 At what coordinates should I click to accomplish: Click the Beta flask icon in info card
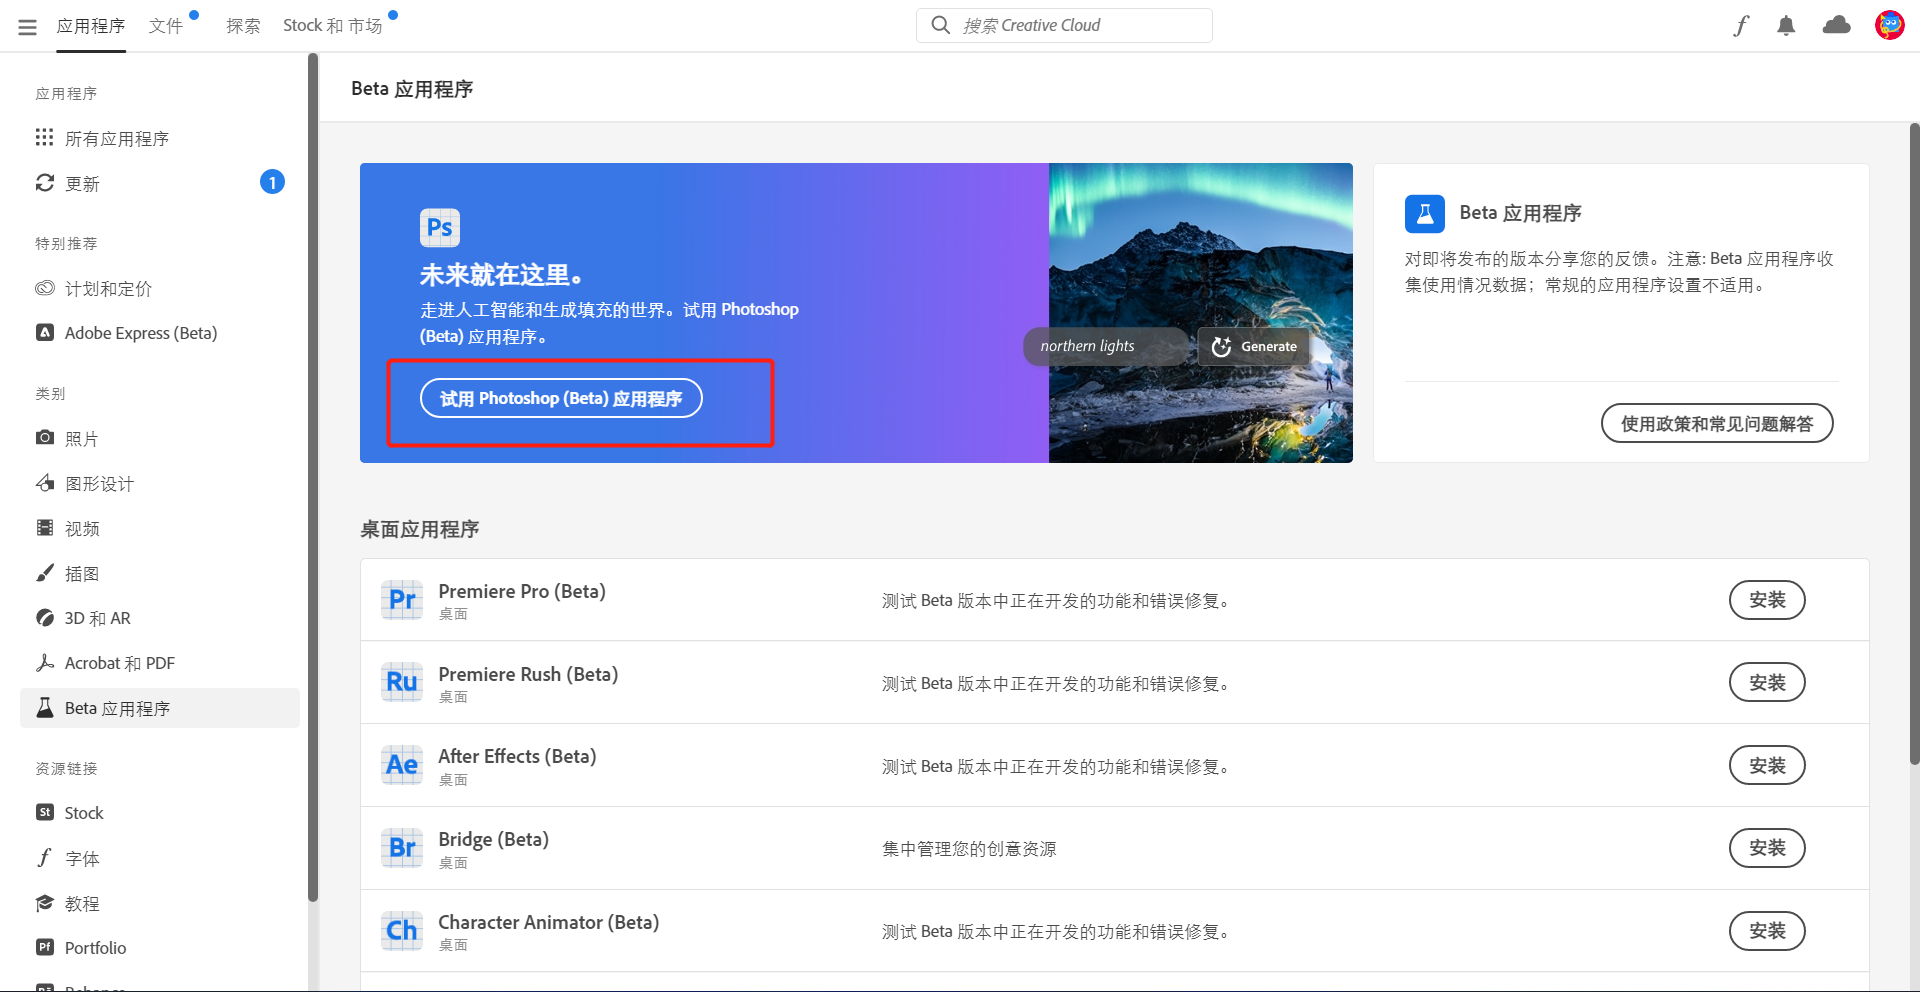1425,213
